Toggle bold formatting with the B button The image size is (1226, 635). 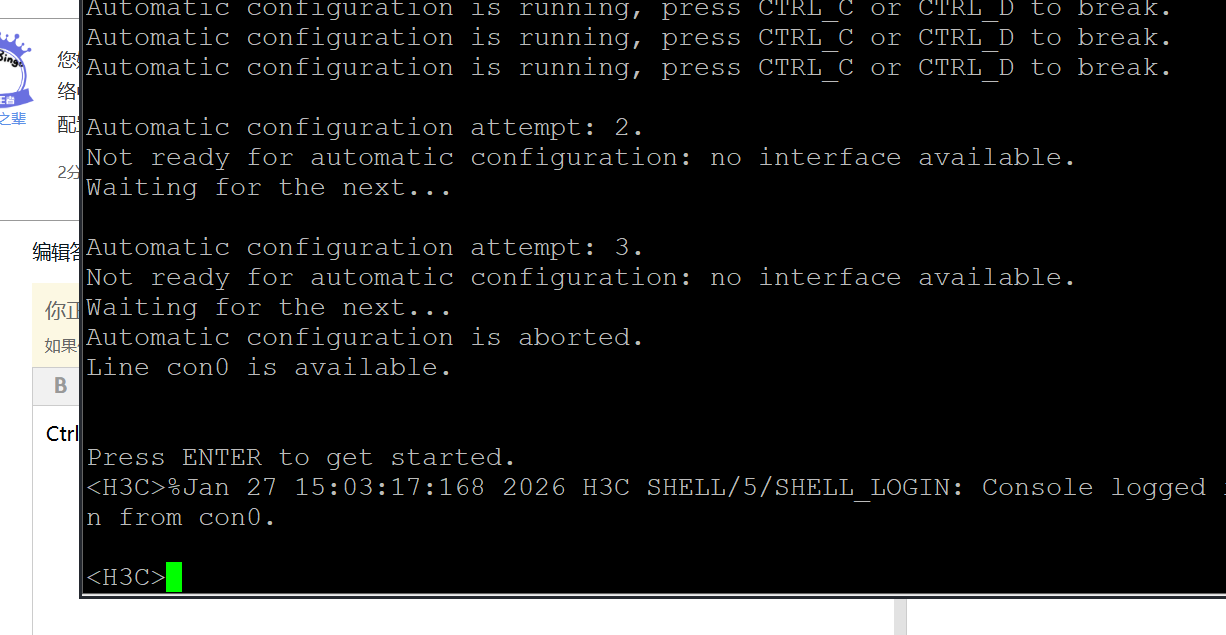(x=60, y=386)
